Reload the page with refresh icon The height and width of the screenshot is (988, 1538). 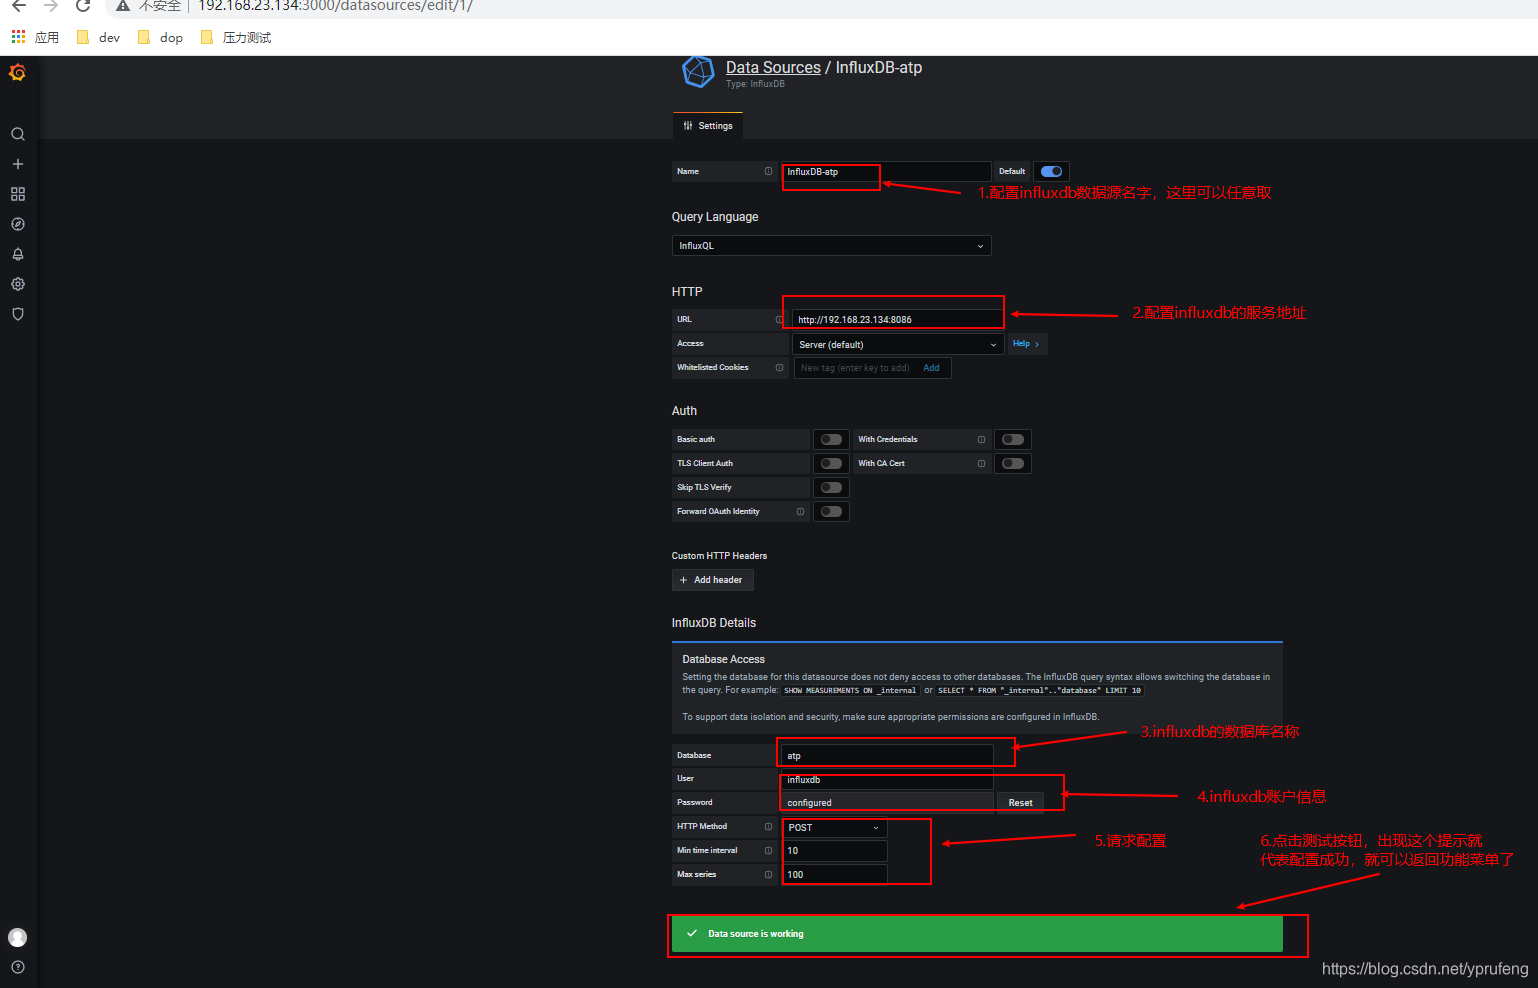[x=83, y=6]
